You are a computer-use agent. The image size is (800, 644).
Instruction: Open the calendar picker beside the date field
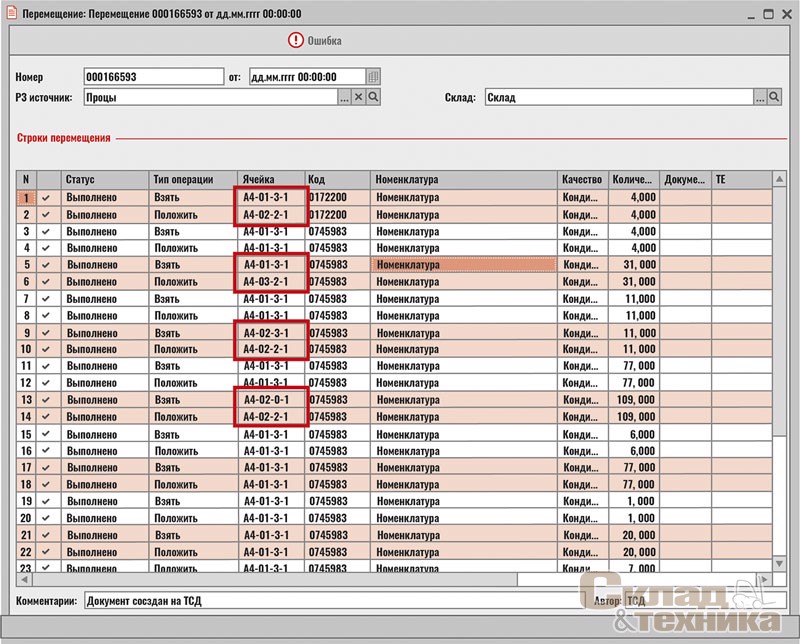[373, 77]
